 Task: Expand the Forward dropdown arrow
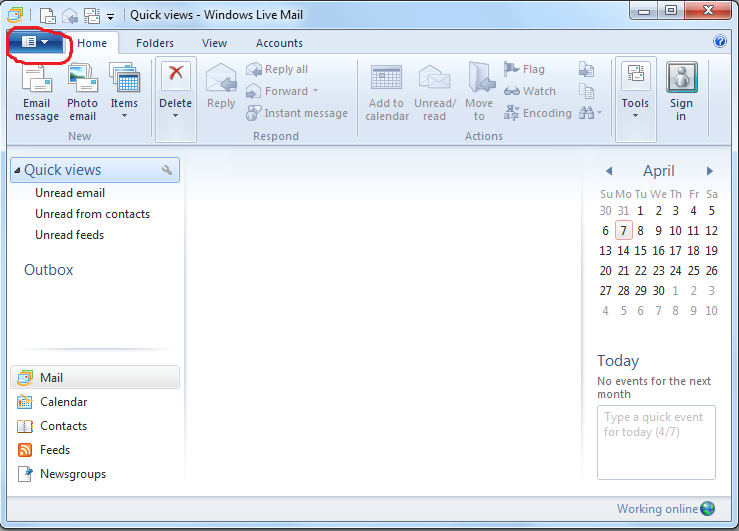tap(315, 90)
